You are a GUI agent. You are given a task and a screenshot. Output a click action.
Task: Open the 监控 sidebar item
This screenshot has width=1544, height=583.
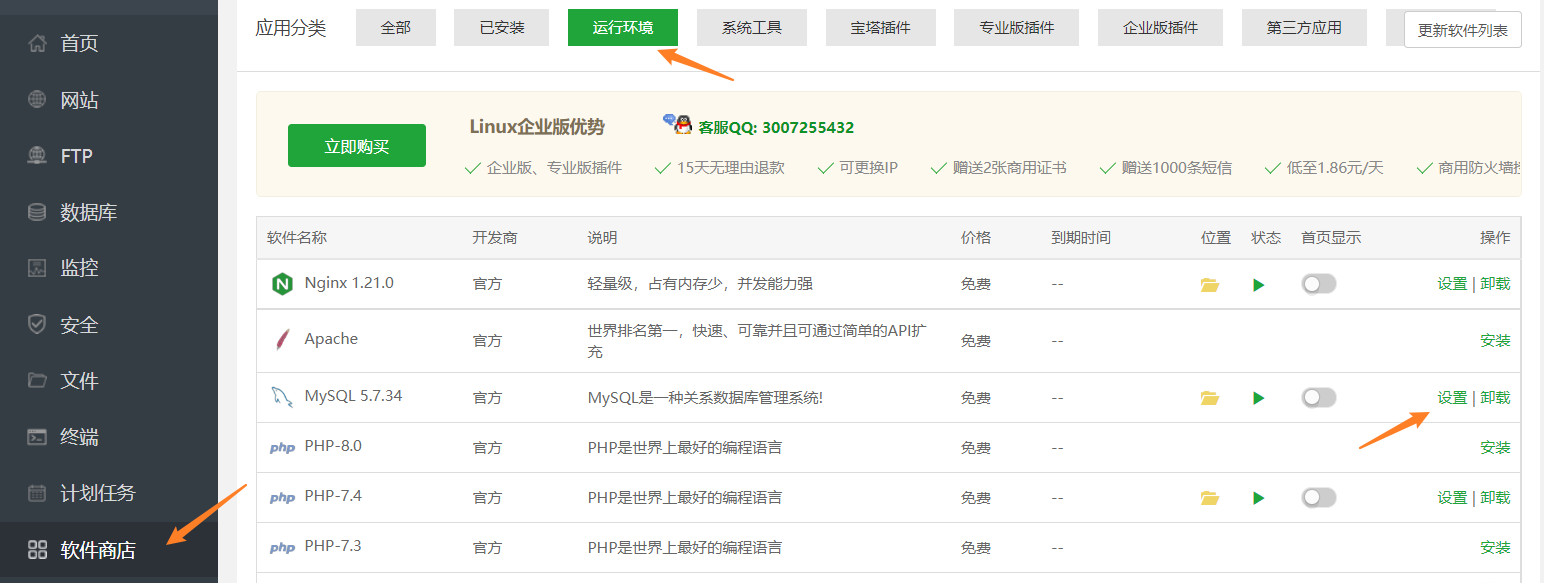(x=109, y=268)
